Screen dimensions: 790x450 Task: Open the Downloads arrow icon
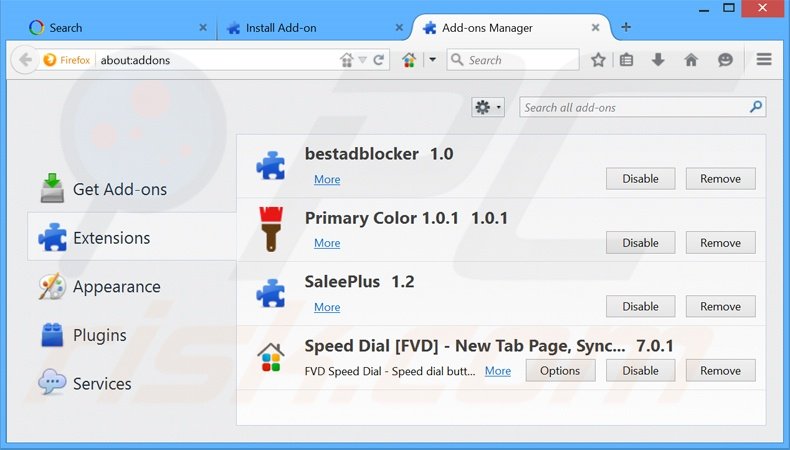[x=658, y=60]
